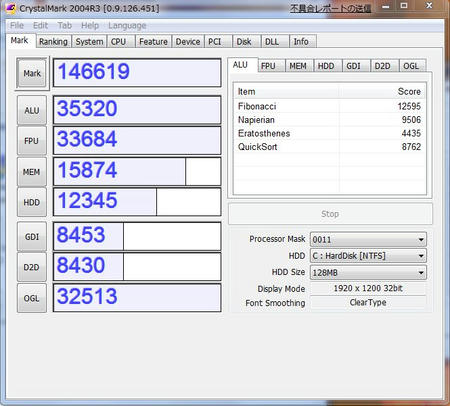The image size is (450, 406).
Task: Launch the D2D benchmark test
Action: pos(32,267)
